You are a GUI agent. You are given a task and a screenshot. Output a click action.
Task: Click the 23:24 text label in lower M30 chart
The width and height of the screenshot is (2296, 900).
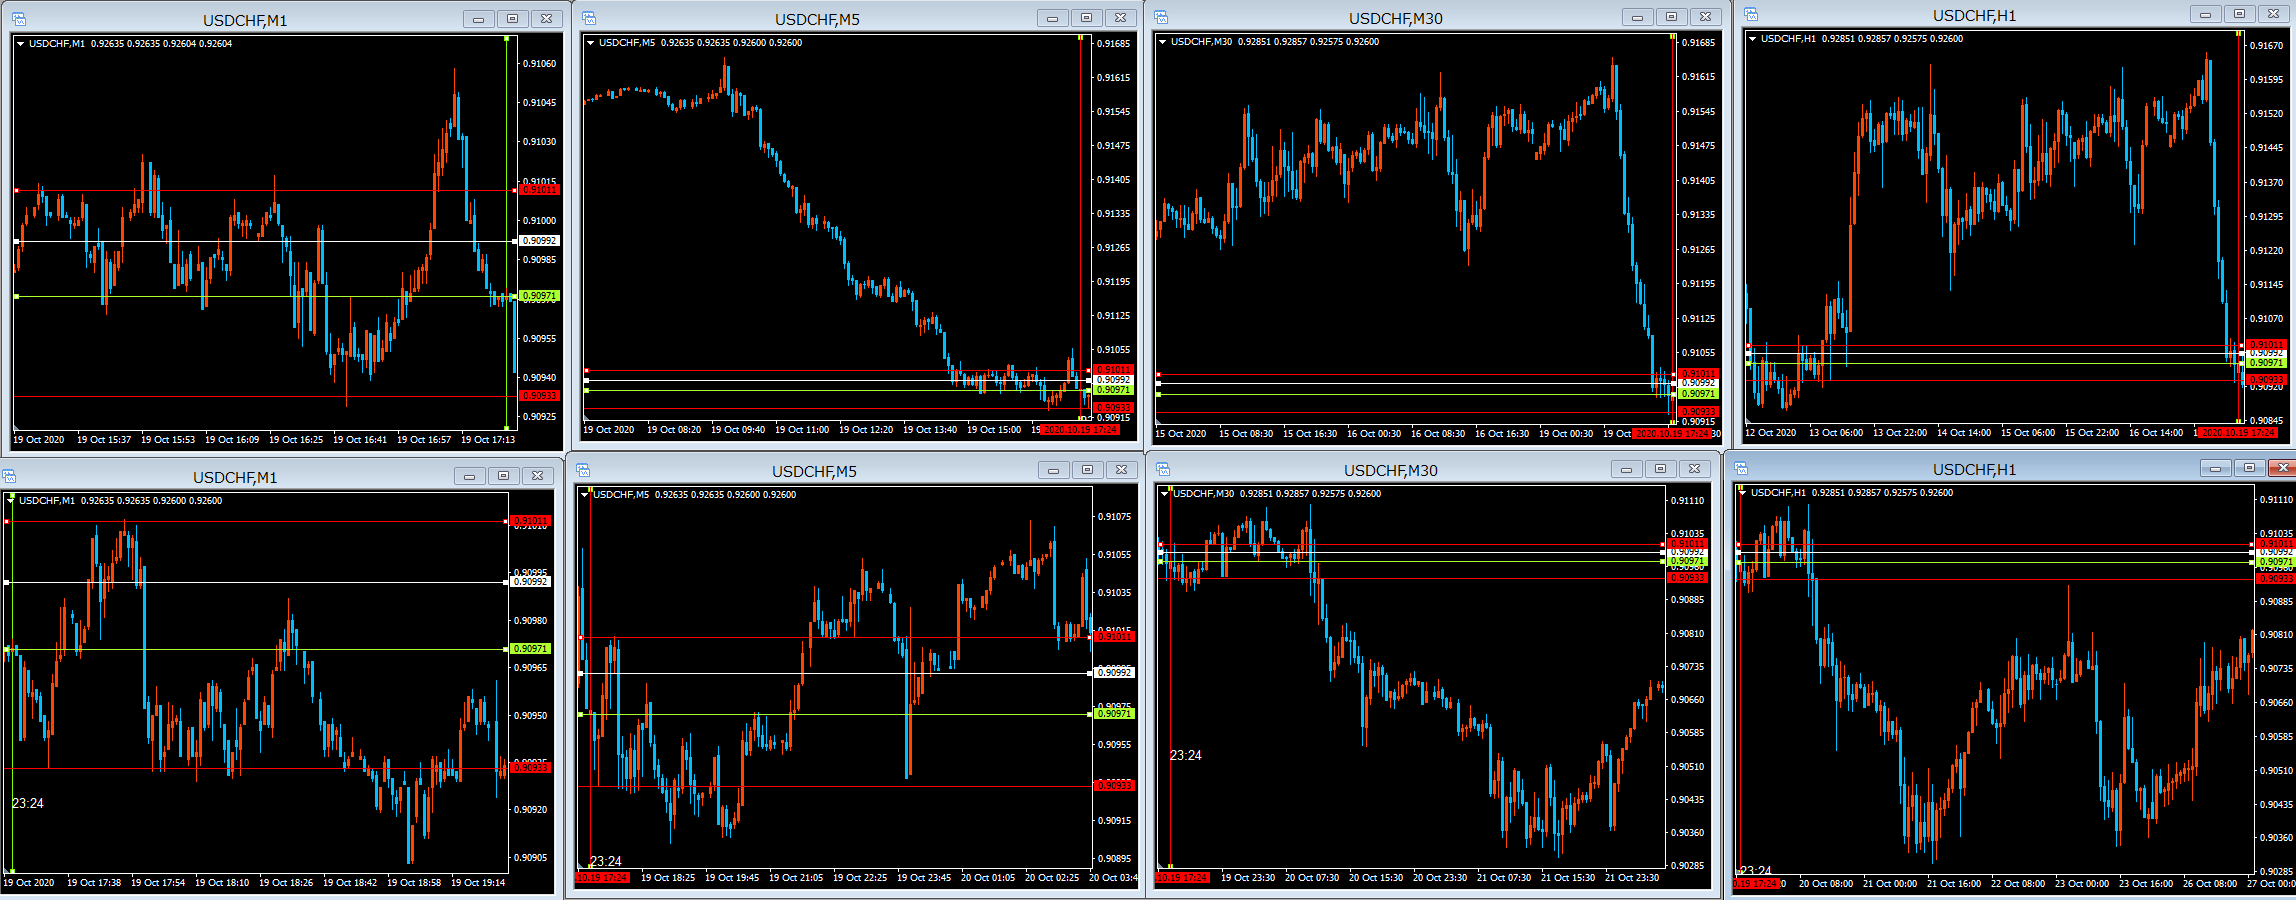(1185, 755)
